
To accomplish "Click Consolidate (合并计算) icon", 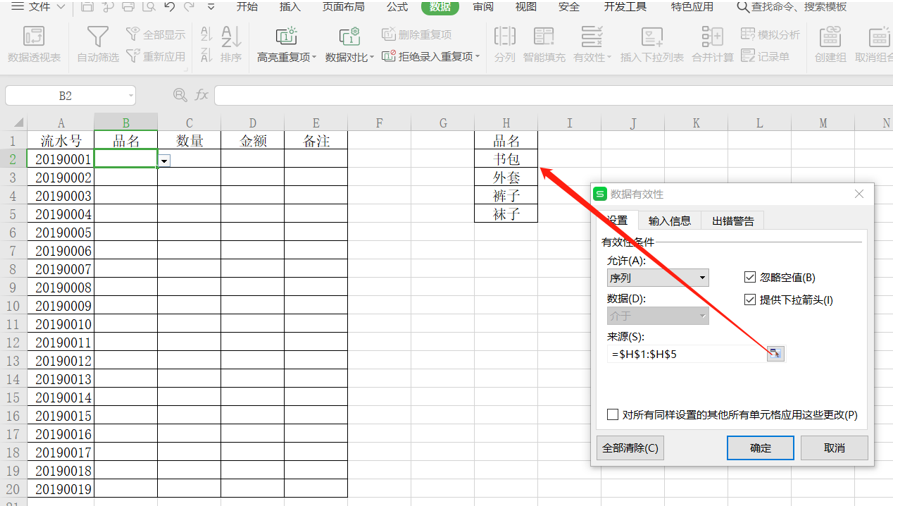I will tap(712, 37).
